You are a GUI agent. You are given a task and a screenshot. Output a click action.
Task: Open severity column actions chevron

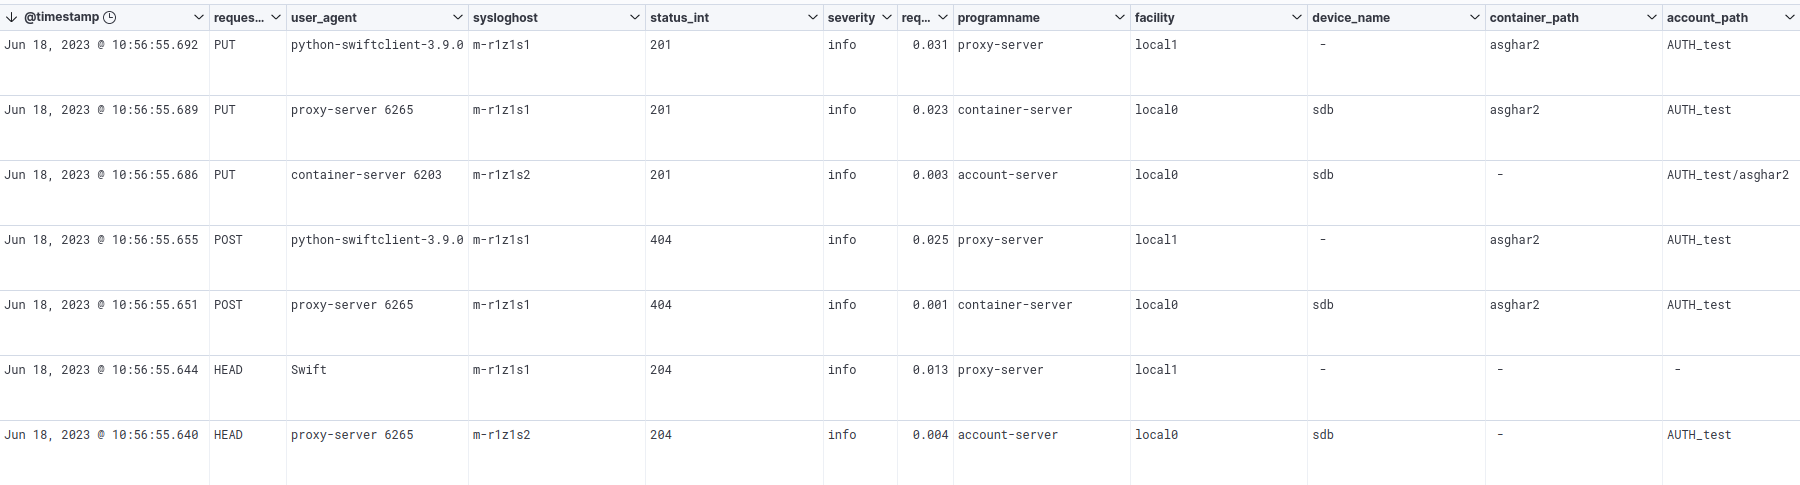pos(887,17)
